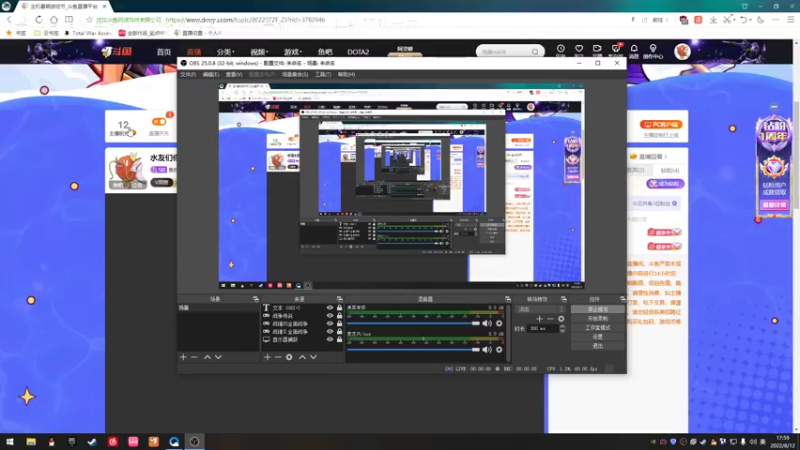Click the Stop Streaming button in OBS
This screenshot has width=800, height=450.
tap(597, 309)
